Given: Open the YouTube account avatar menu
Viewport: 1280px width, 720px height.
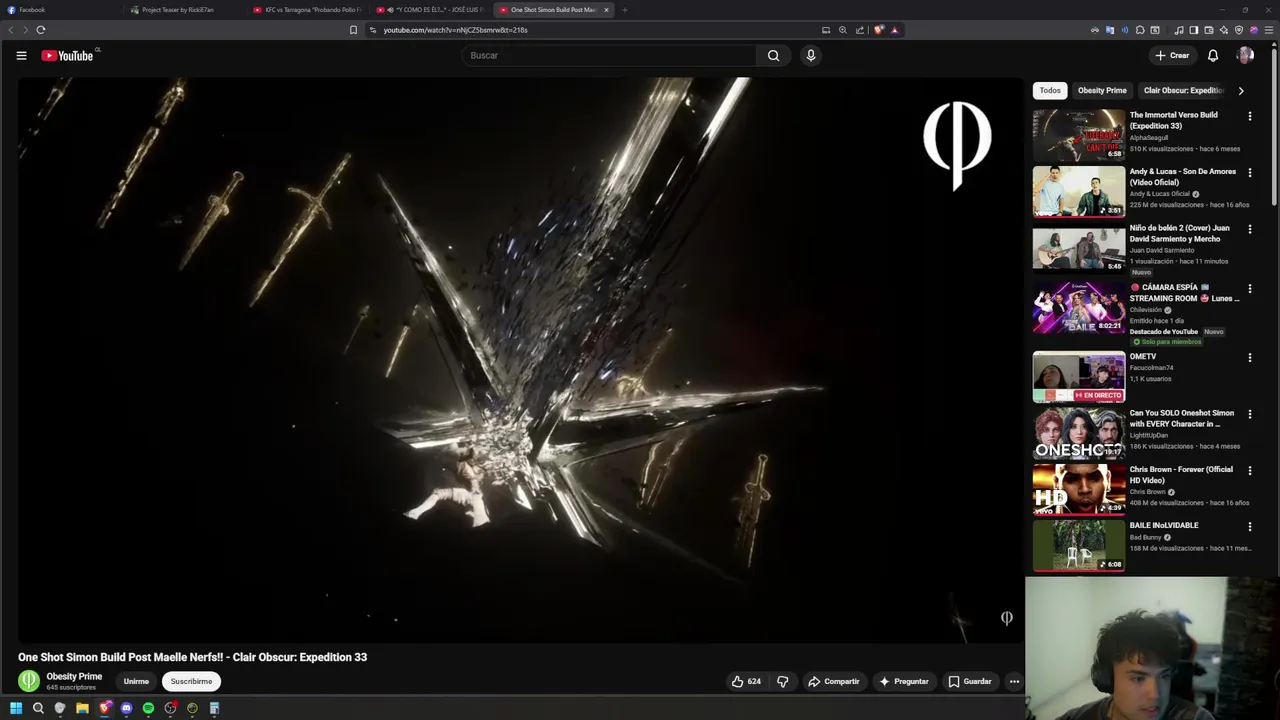Looking at the screenshot, I should [x=1245, y=56].
